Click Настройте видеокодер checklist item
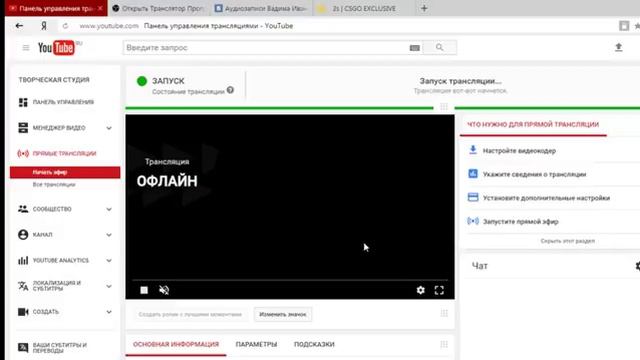The width and height of the screenshot is (640, 360). (x=519, y=151)
